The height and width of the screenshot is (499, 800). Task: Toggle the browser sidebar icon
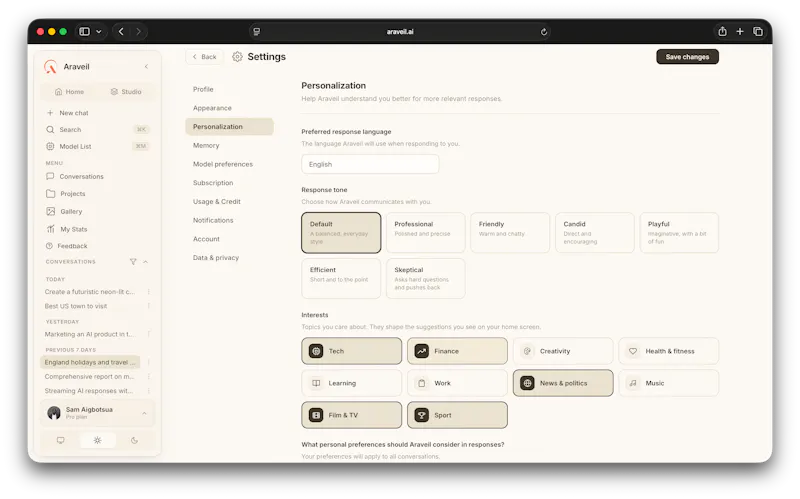coord(85,32)
